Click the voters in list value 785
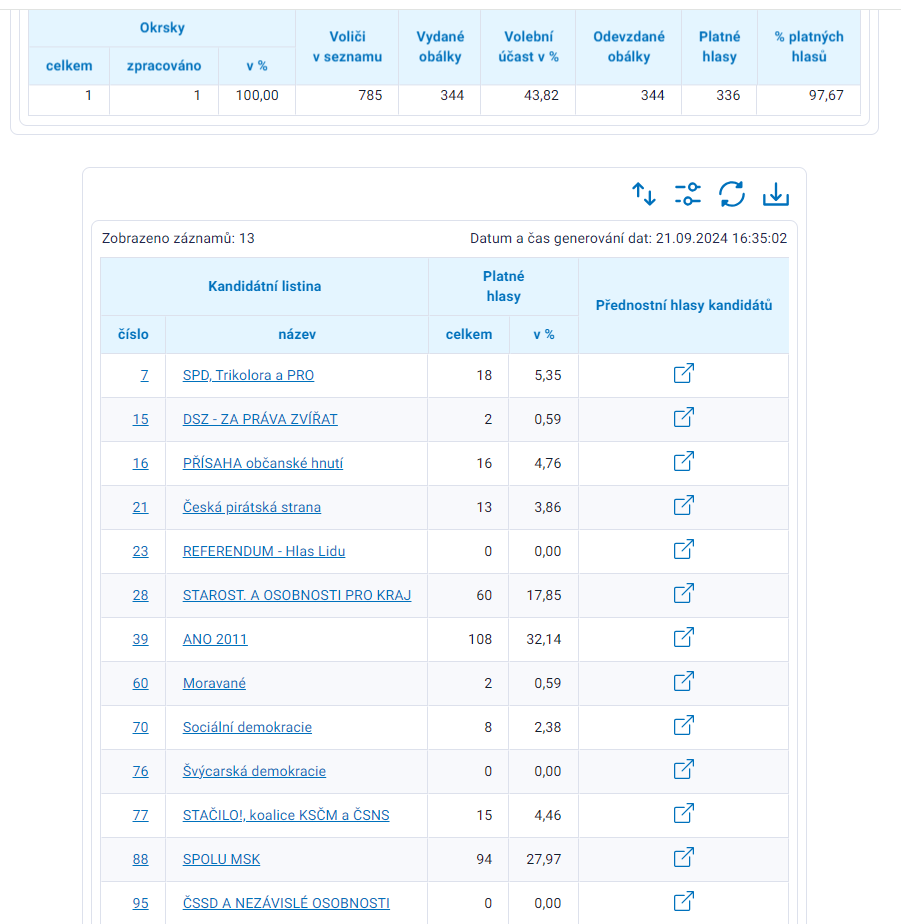 (x=371, y=95)
